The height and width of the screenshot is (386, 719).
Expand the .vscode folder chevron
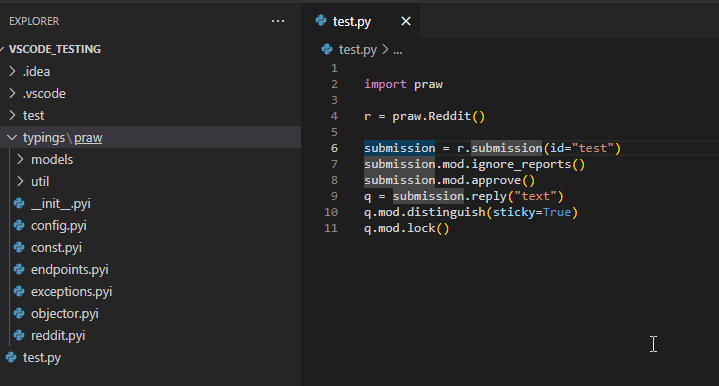tap(13, 93)
